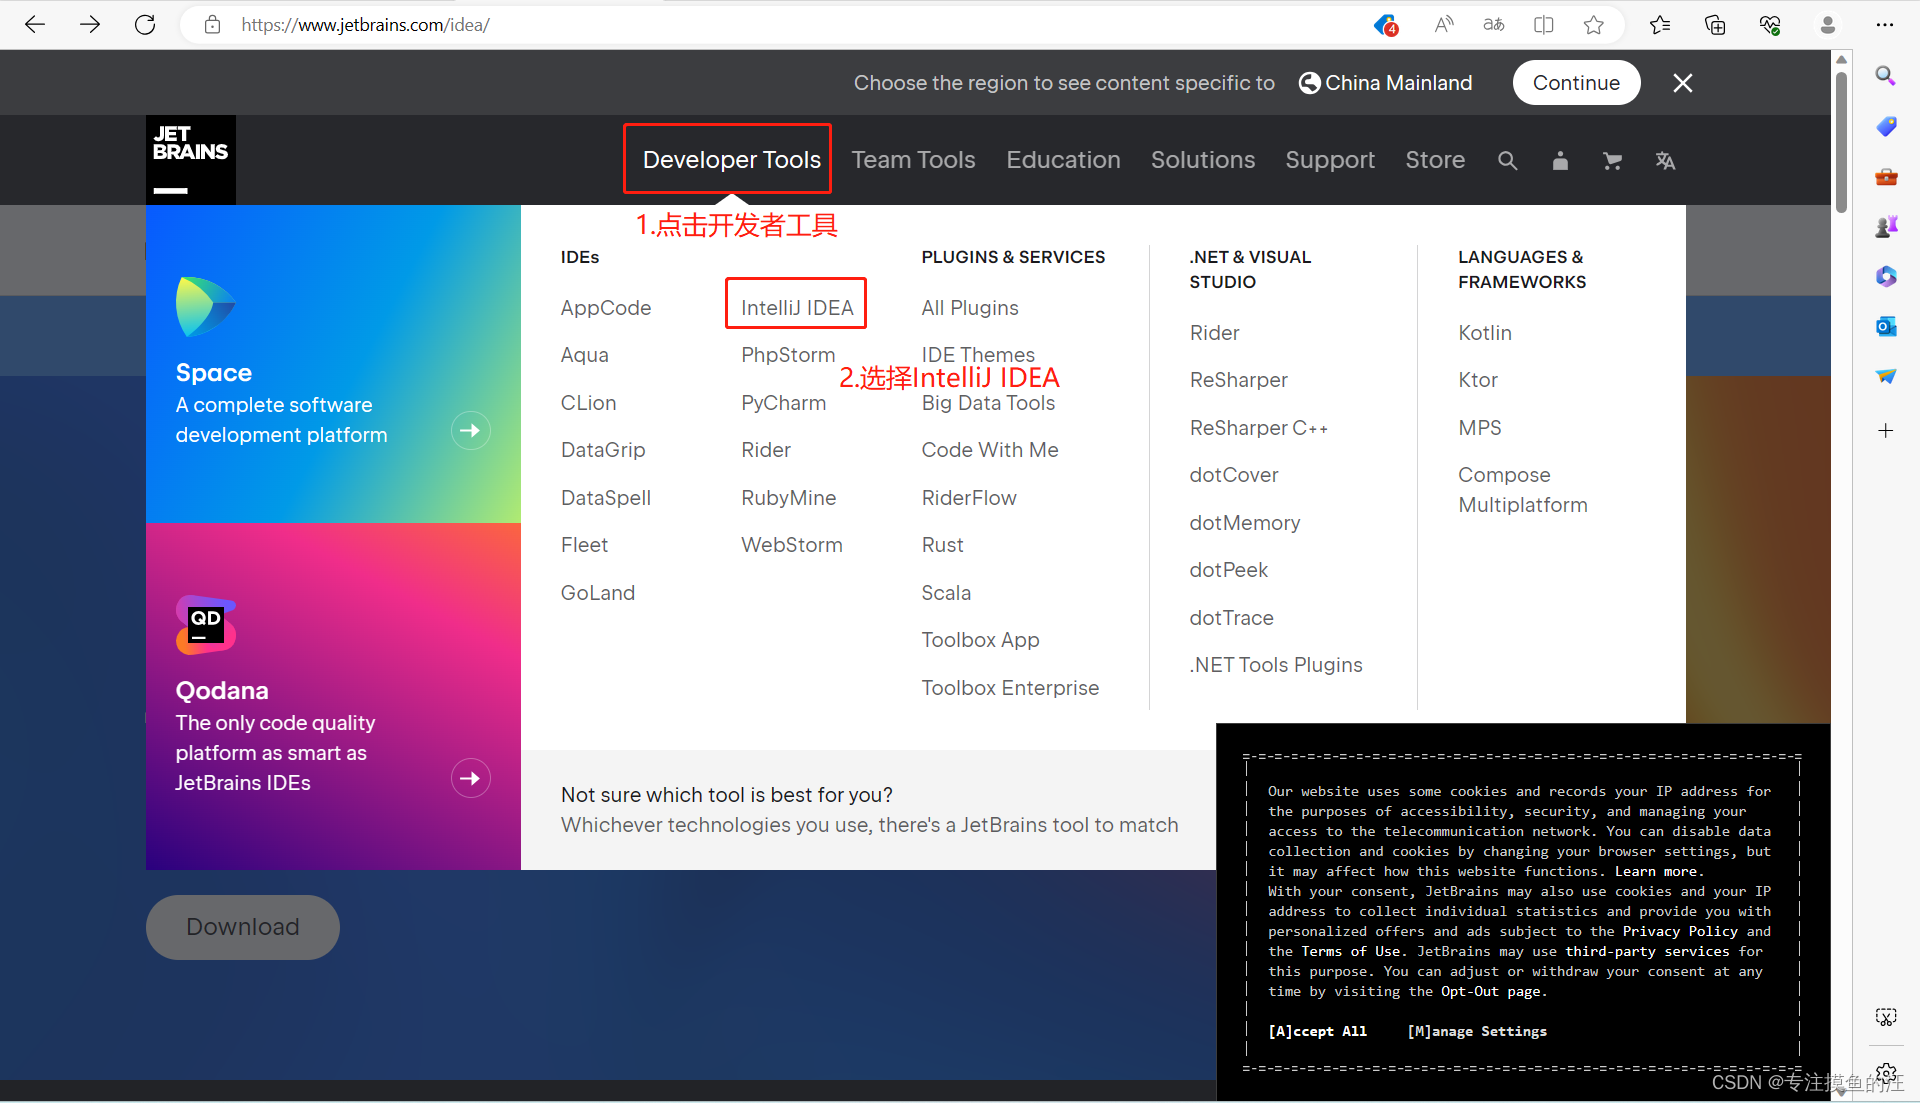Dismiss the region selection banner
The image size is (1920, 1103).
coord(1683,83)
